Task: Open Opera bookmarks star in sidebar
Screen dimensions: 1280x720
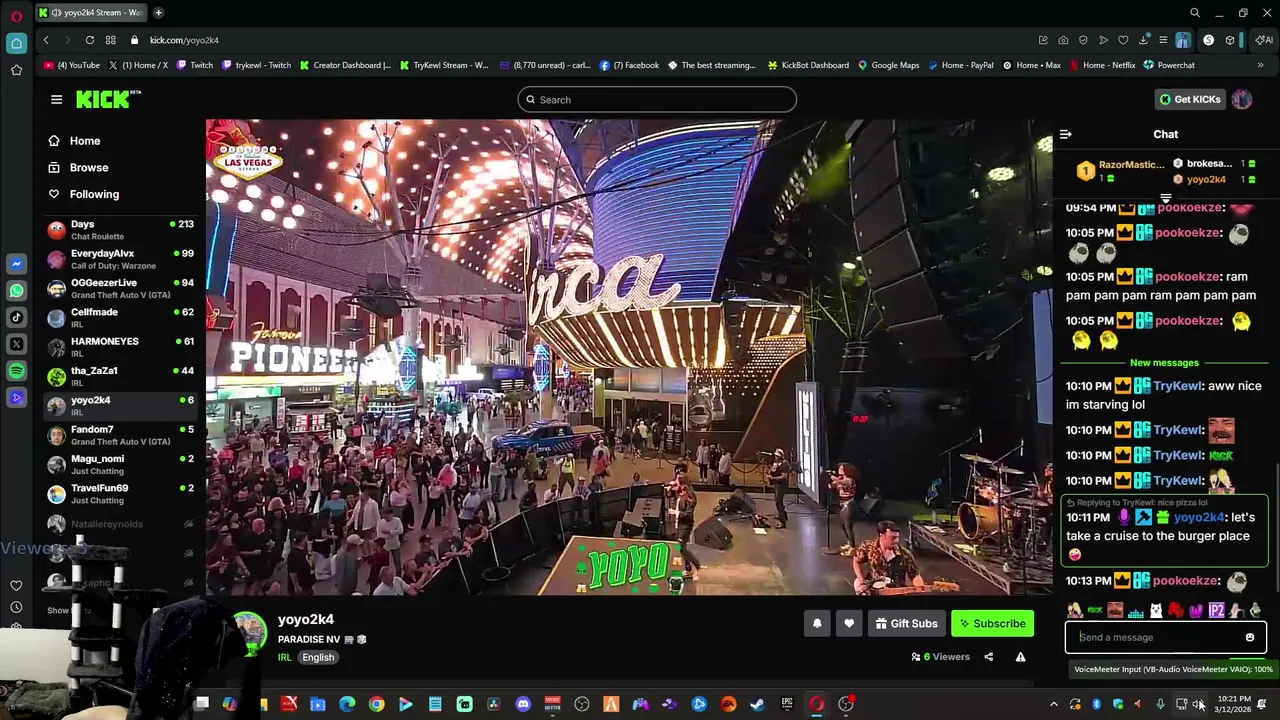Action: click(16, 70)
